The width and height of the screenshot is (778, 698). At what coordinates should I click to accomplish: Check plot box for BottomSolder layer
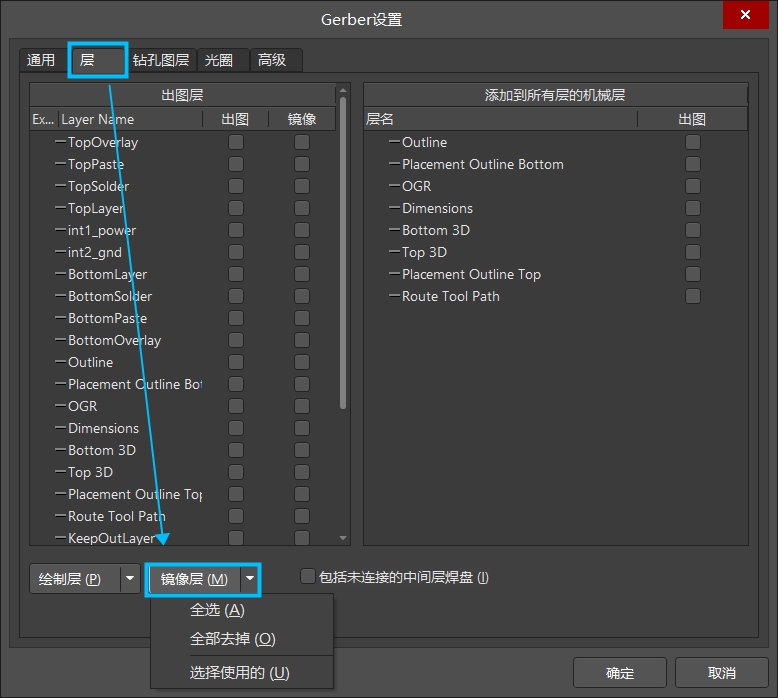[x=236, y=296]
